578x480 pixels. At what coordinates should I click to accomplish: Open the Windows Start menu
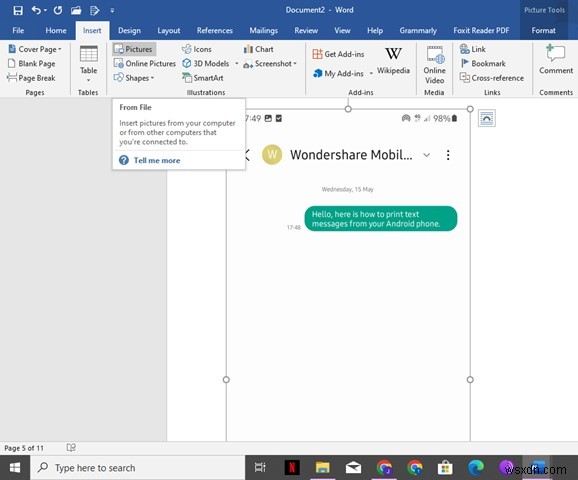click(x=15, y=468)
